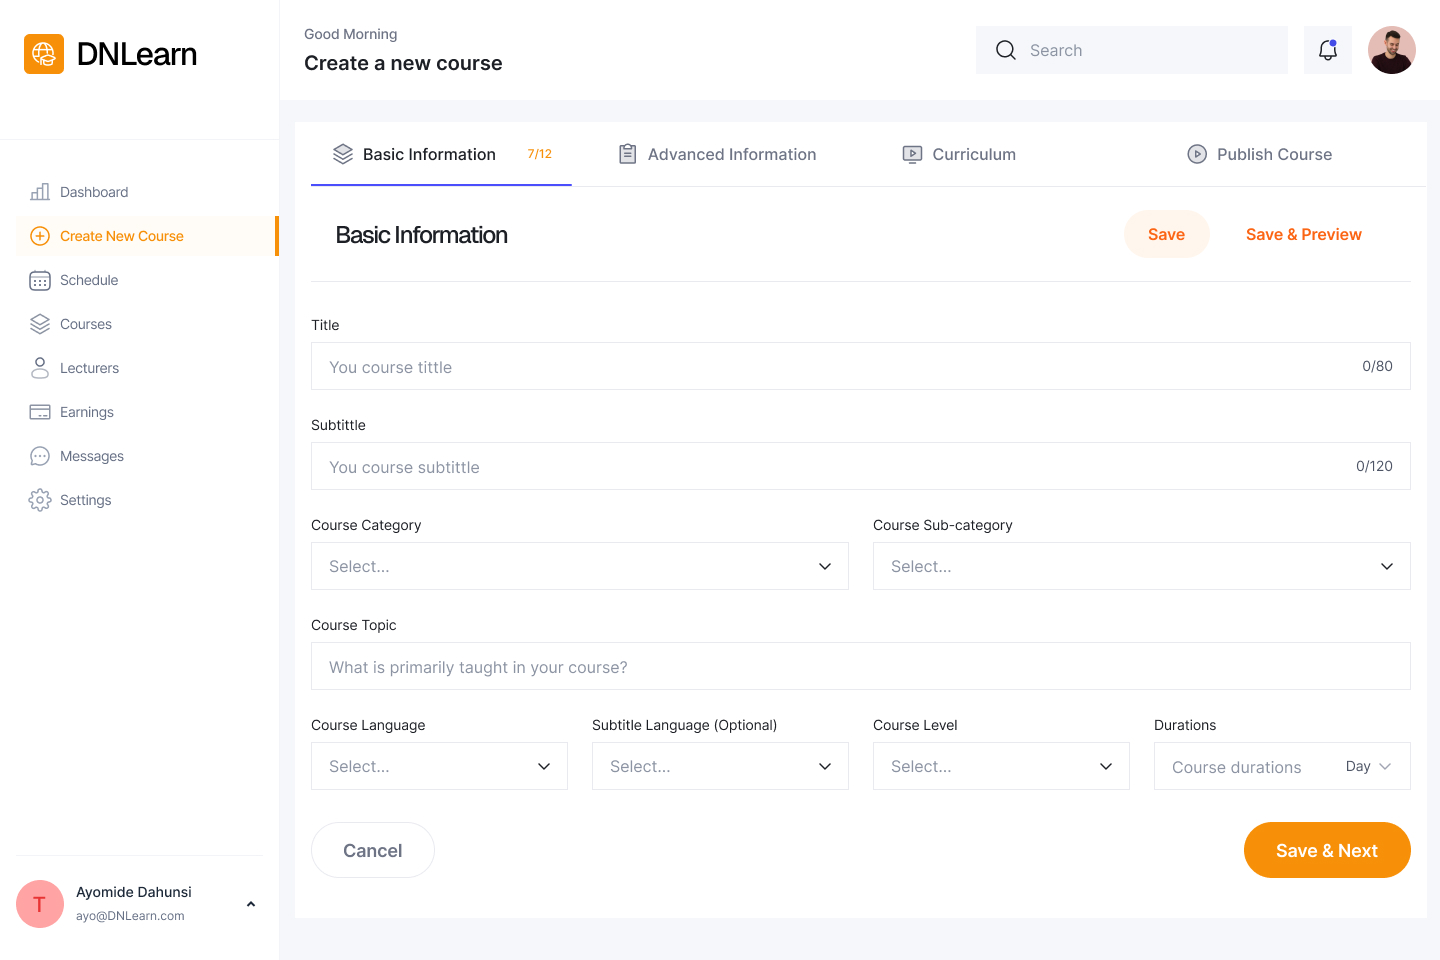Screen dimensions: 1440x960
Task: Switch to the Basic Information tab
Action: (441, 154)
